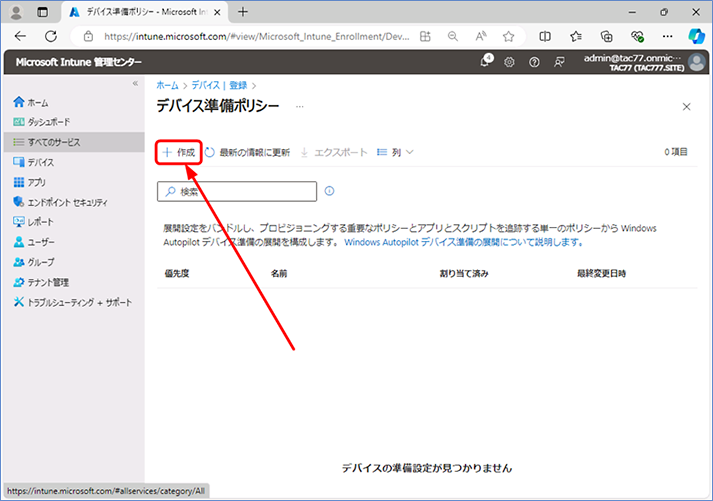The height and width of the screenshot is (501, 713).
Task: Open app available icon in address bar
Action: 425,36
